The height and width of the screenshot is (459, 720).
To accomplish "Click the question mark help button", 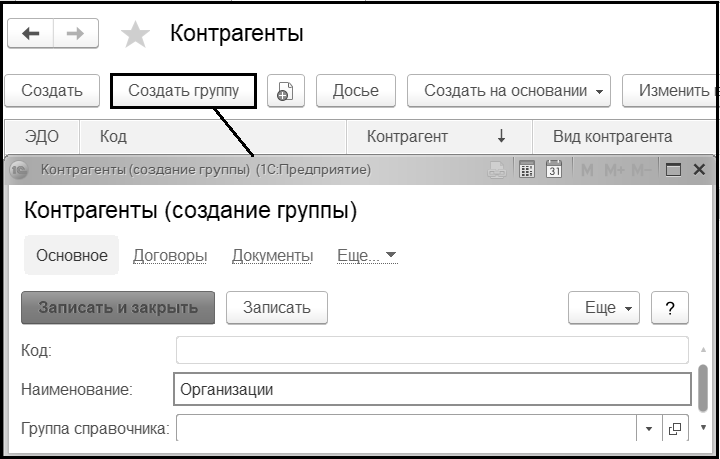I will [670, 308].
